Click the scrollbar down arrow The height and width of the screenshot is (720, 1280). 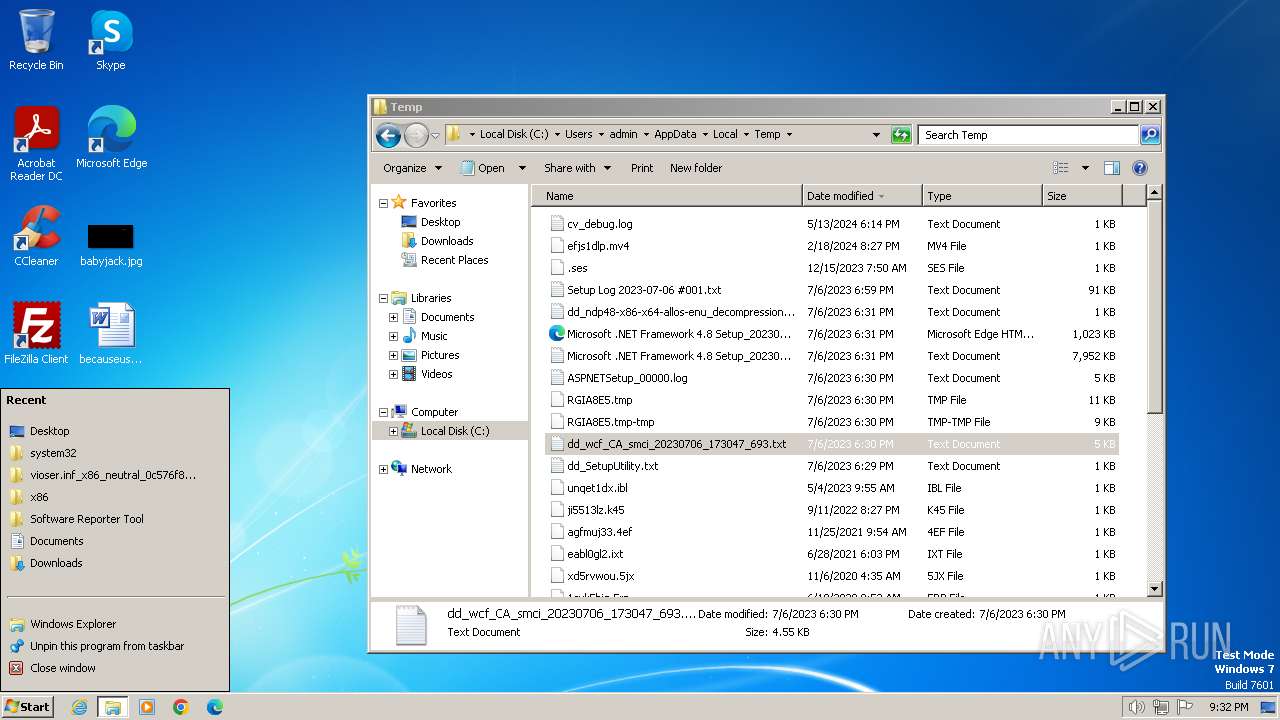[x=1154, y=589]
